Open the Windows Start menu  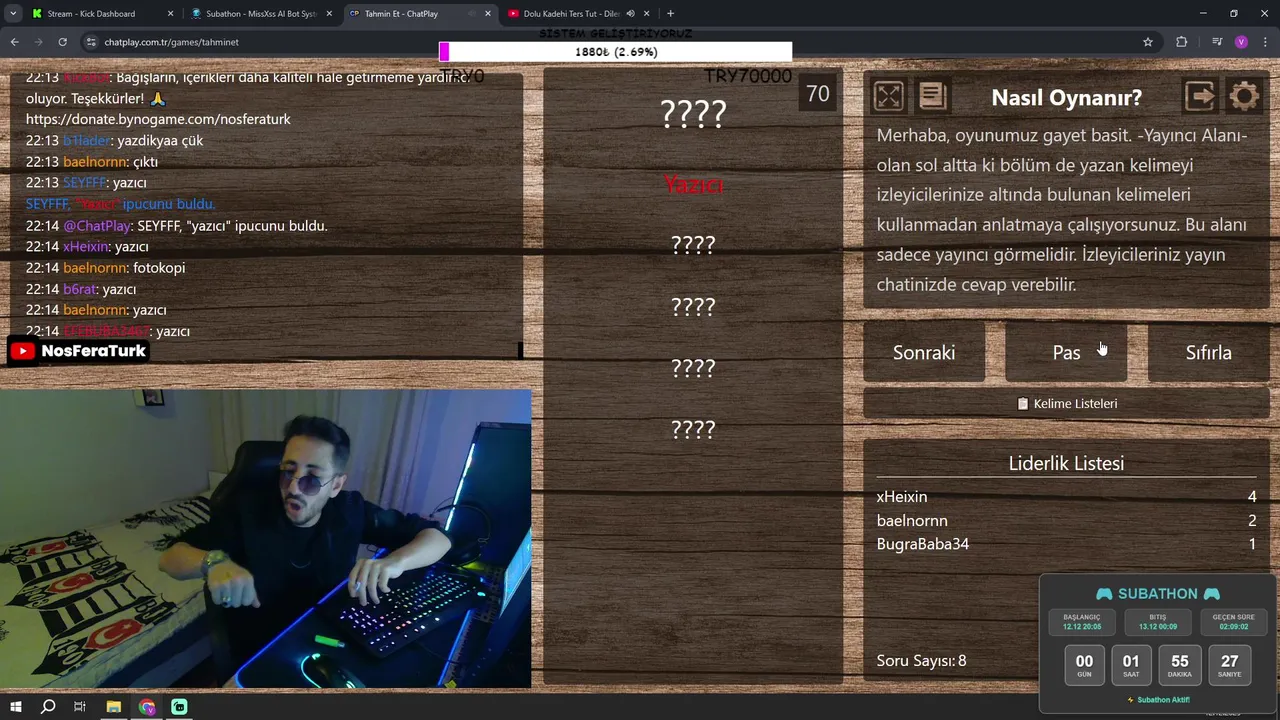coord(16,707)
